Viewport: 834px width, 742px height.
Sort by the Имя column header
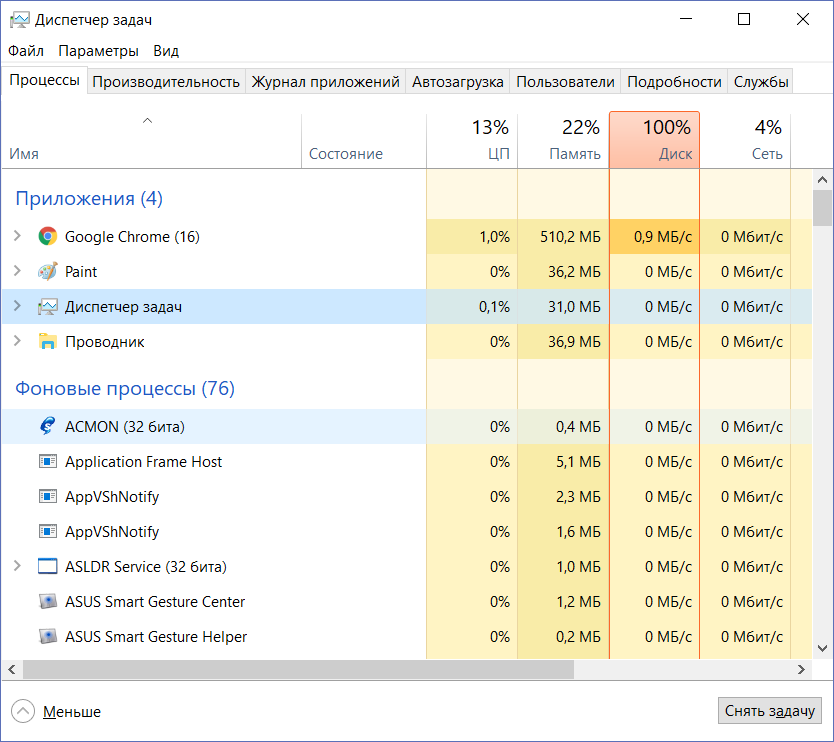point(152,140)
